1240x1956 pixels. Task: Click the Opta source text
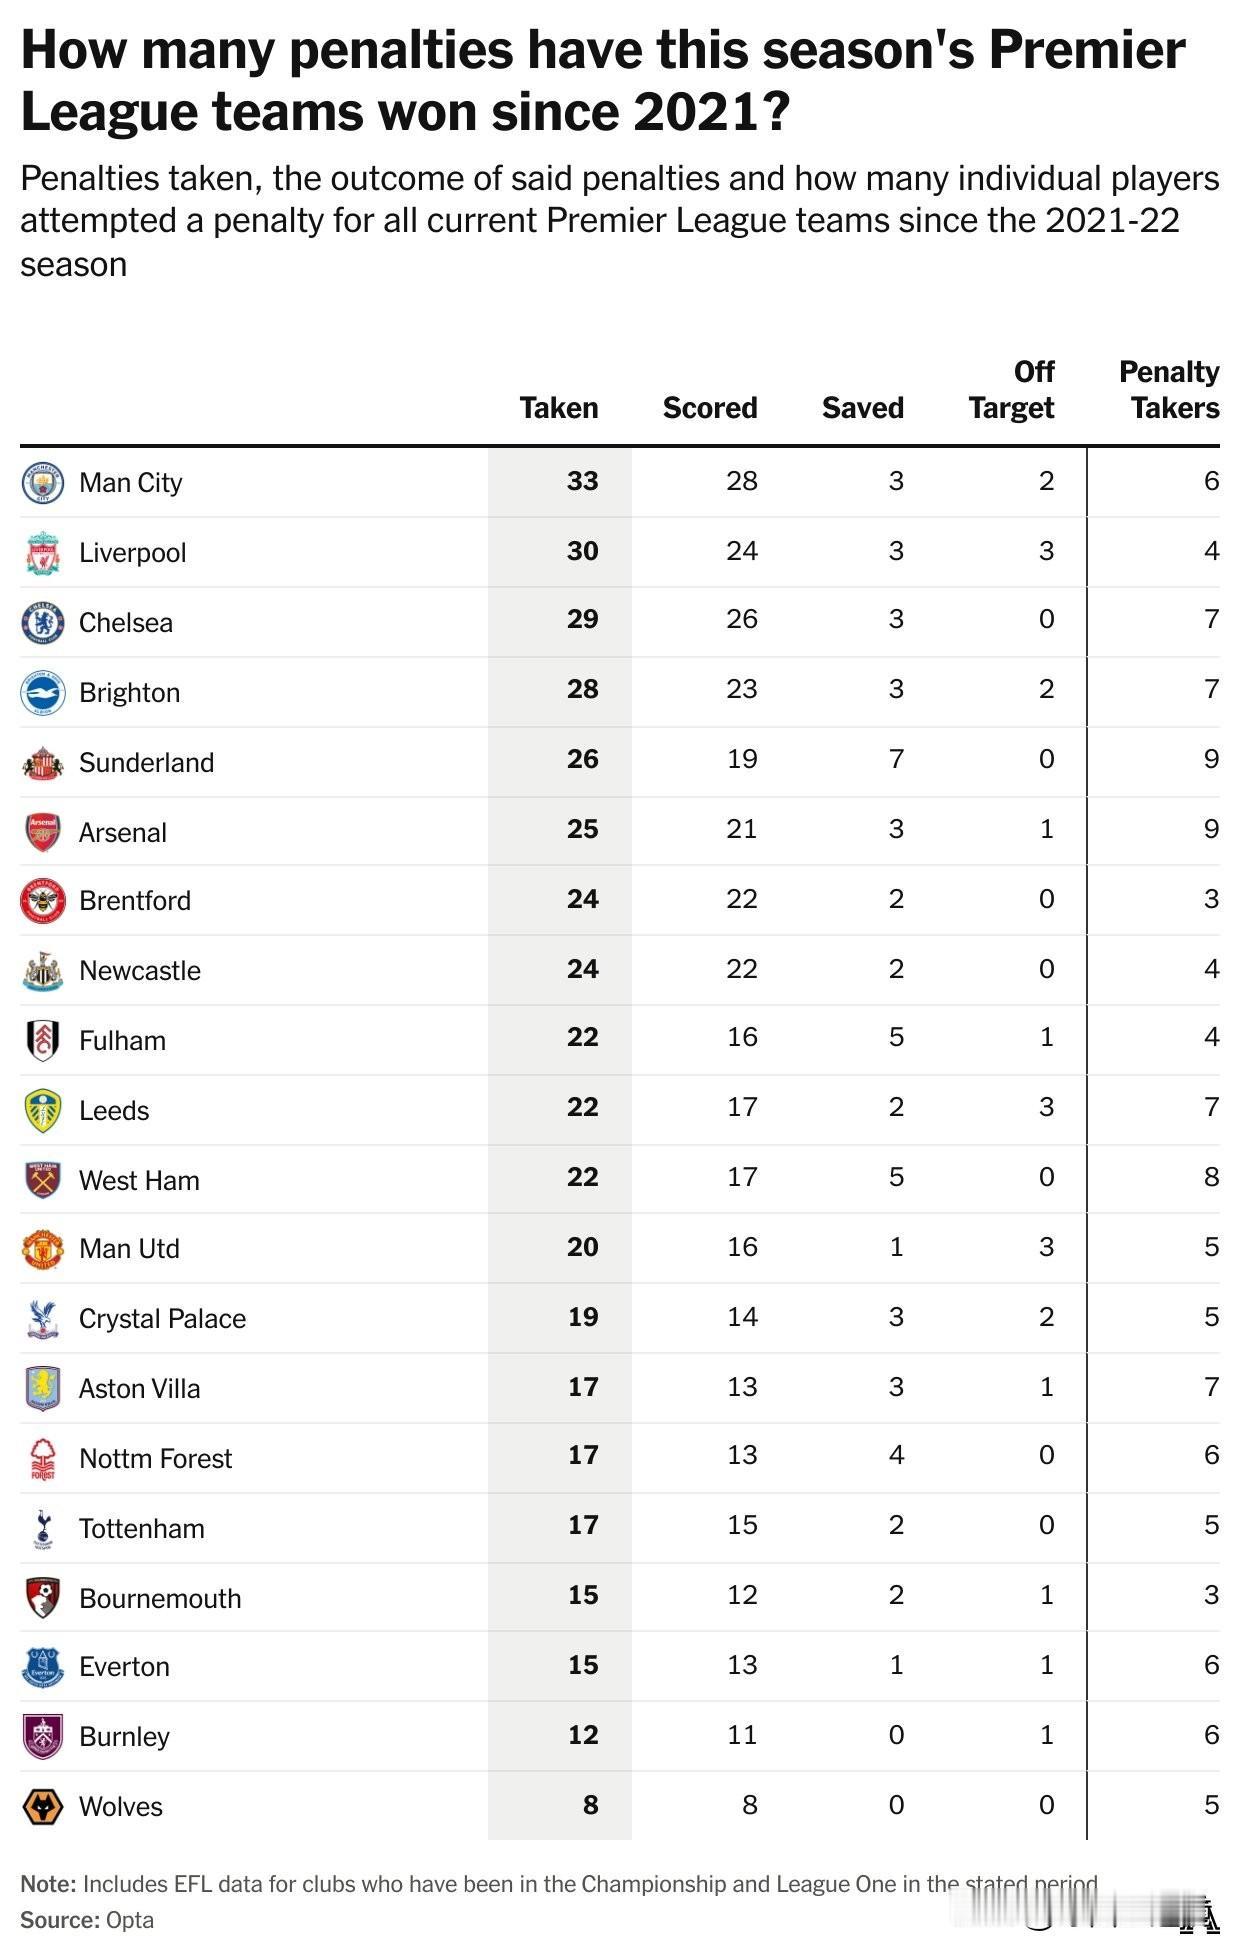click(x=130, y=1920)
